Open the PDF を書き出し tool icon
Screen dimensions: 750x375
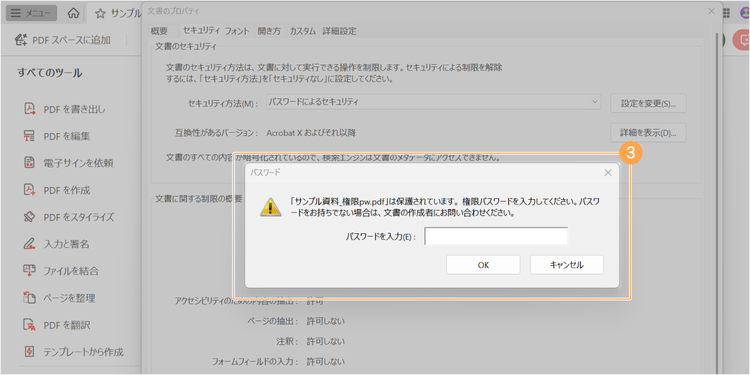point(30,109)
